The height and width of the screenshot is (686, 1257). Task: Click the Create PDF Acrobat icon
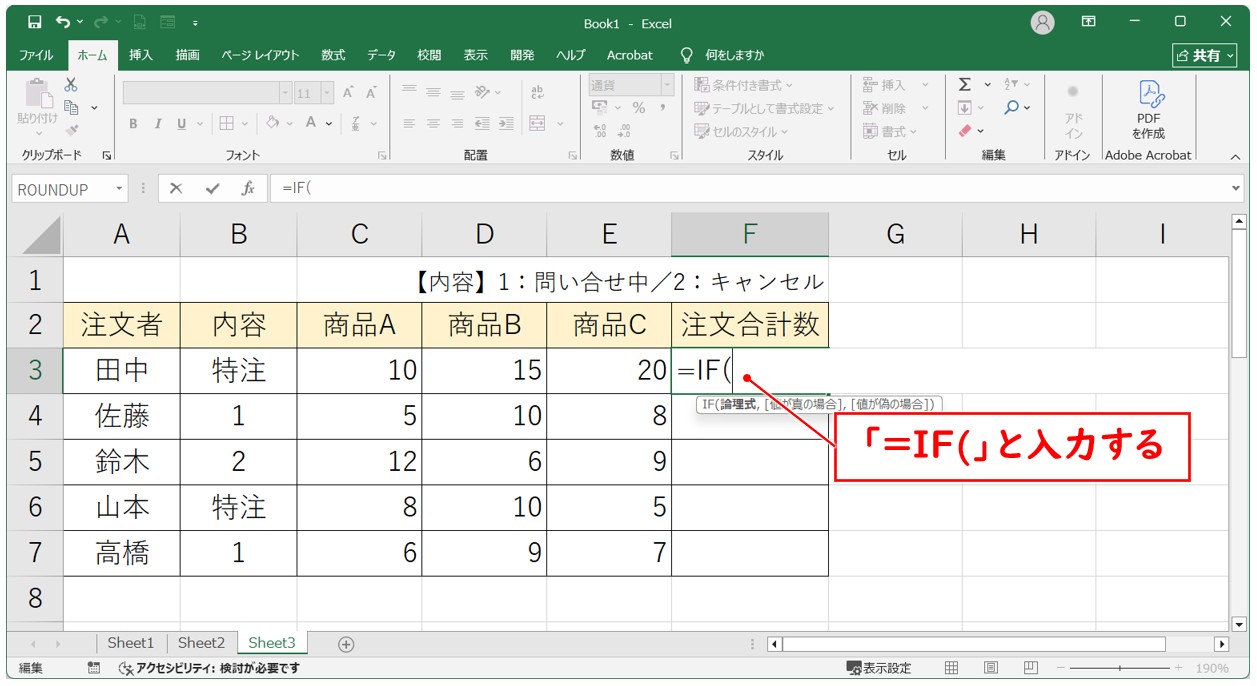pyautogui.click(x=1148, y=108)
